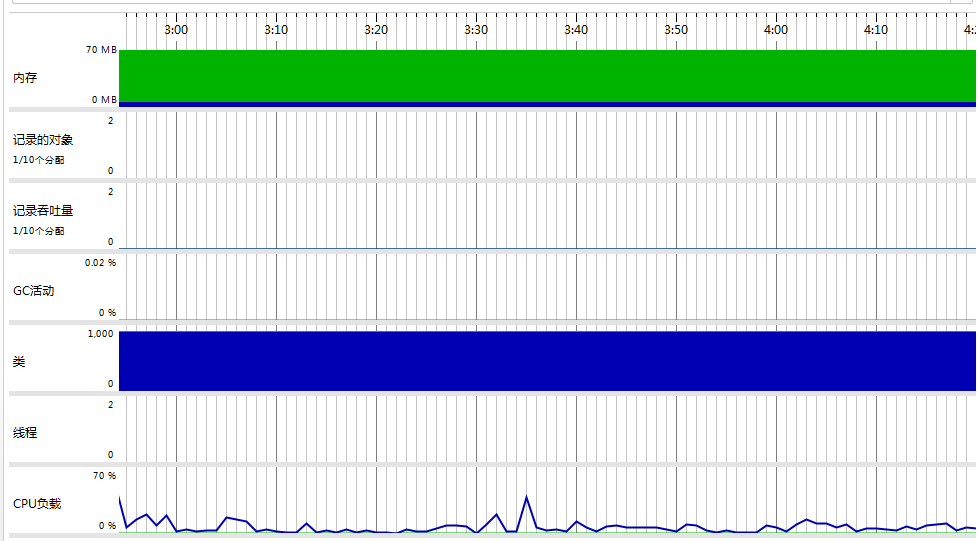Select the 记录的对象 row label
This screenshot has height=541, width=979.
point(43,140)
